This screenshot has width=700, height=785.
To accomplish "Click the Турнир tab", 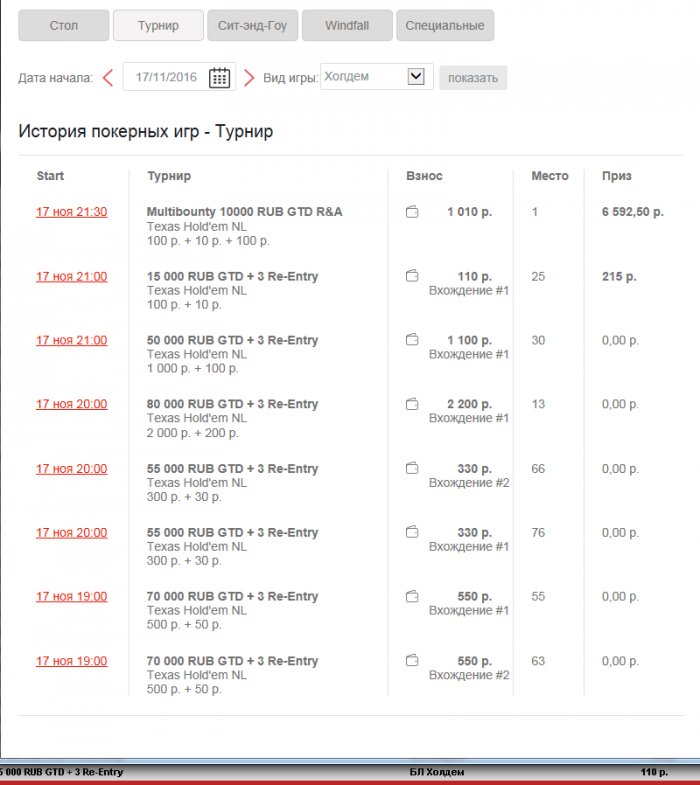I will 158,25.
